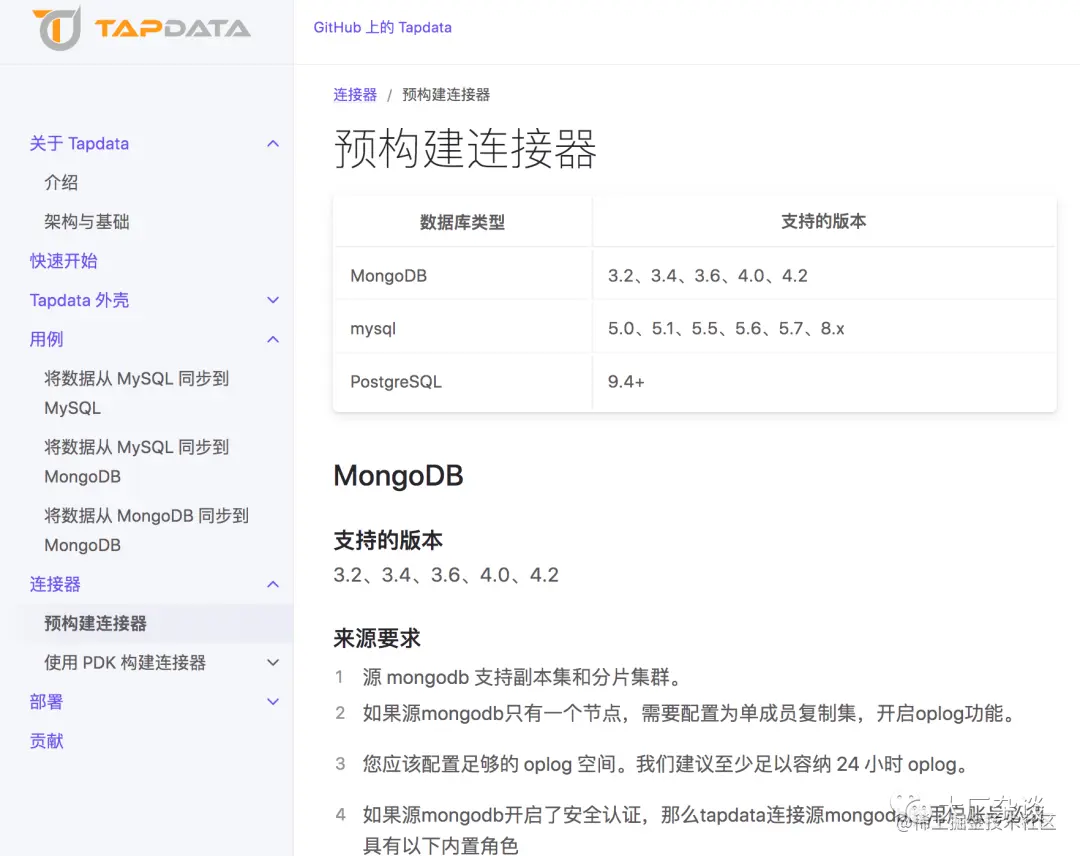
Task: Open the 介绍 page
Action: point(61,182)
